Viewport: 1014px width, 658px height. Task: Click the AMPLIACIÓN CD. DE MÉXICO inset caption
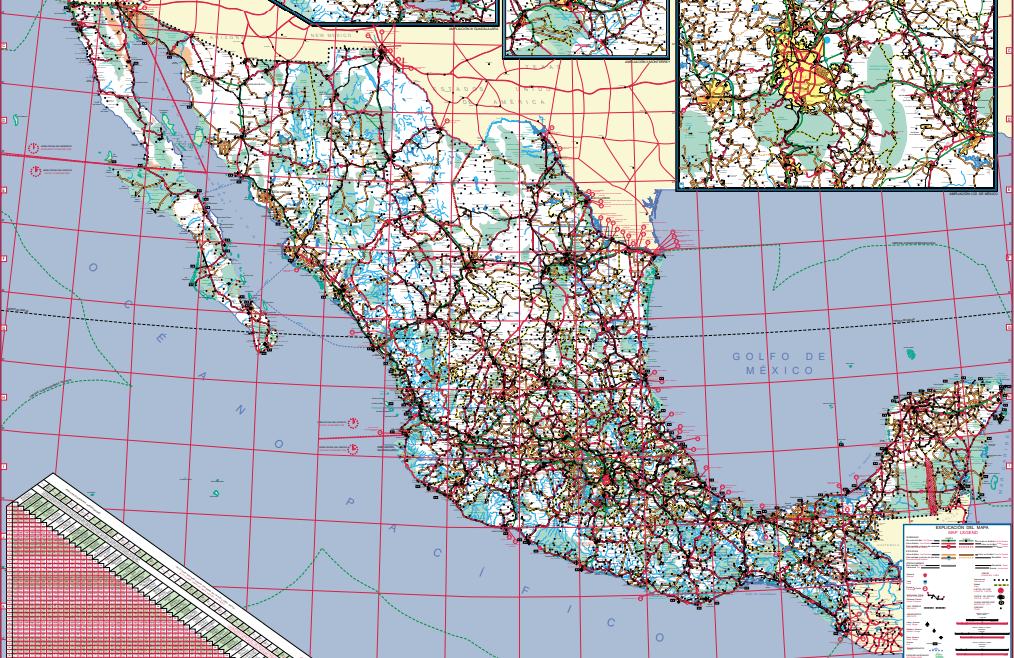coord(973,193)
